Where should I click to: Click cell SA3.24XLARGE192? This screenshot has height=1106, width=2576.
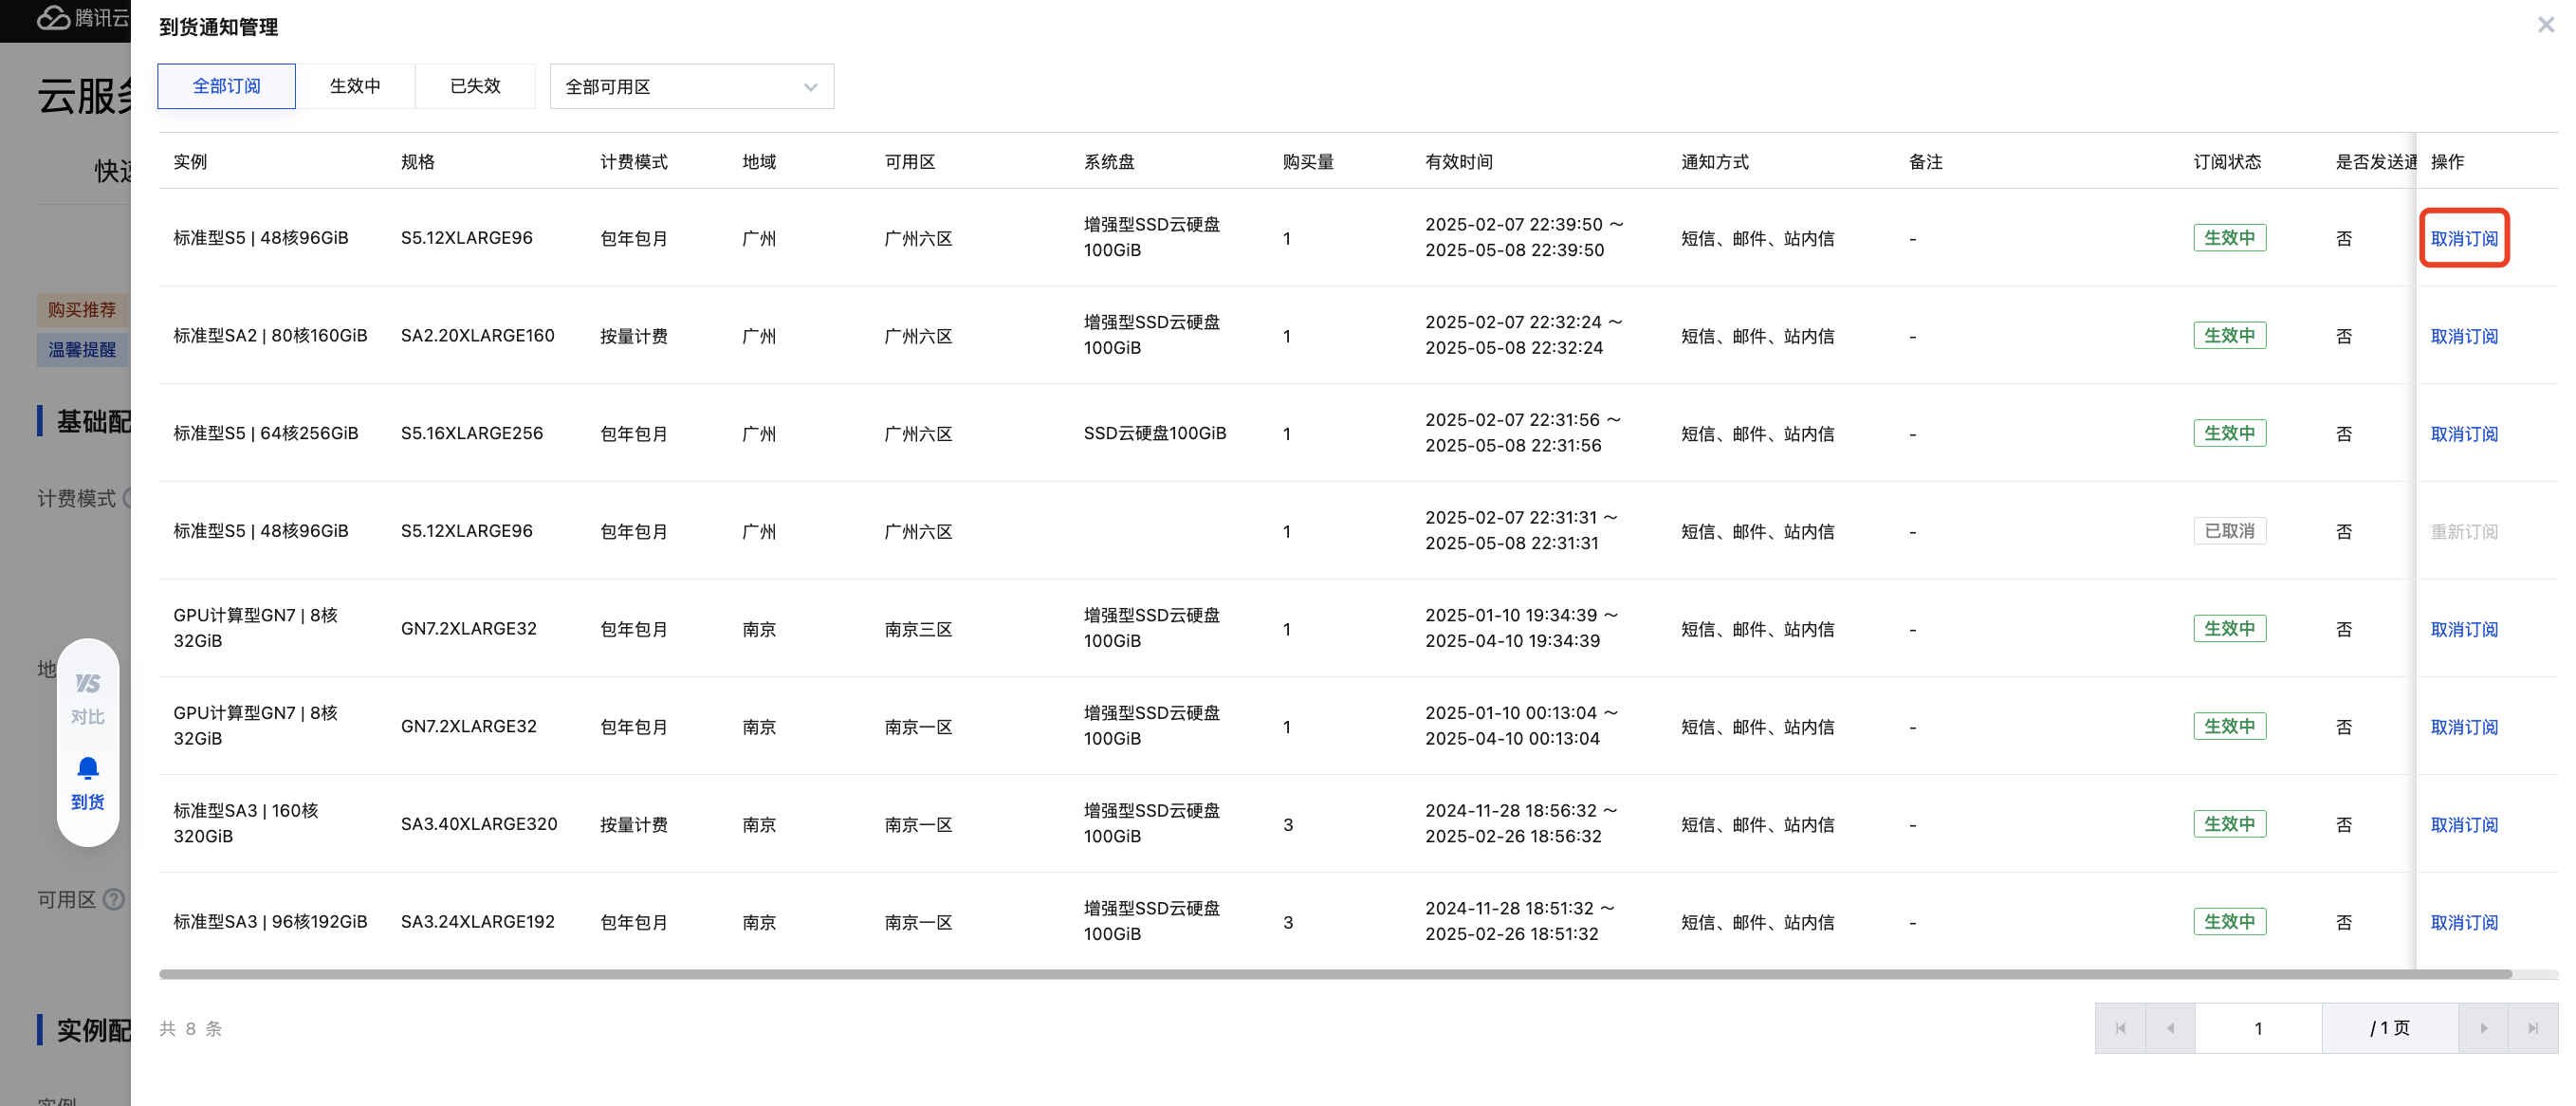[x=477, y=922]
